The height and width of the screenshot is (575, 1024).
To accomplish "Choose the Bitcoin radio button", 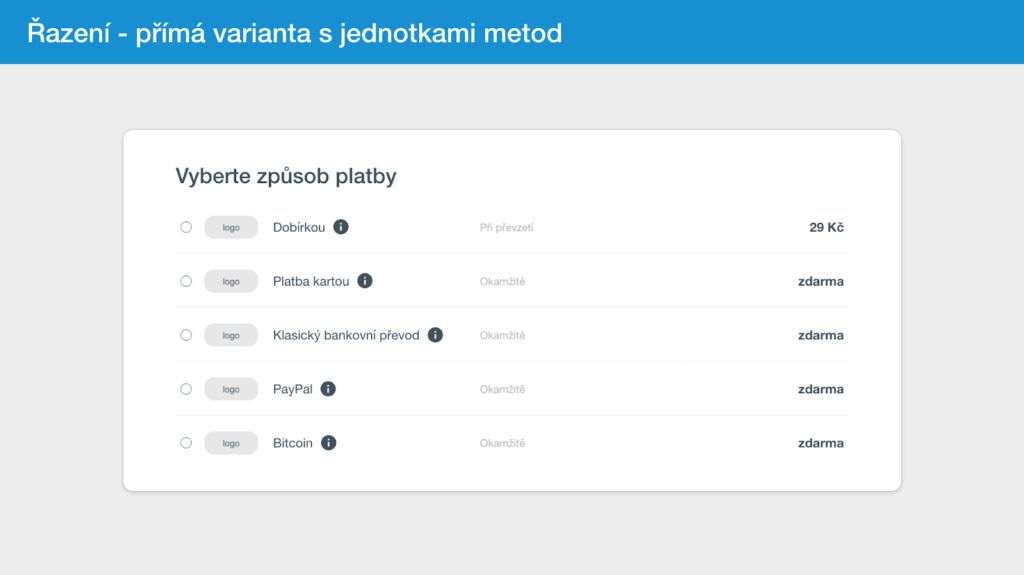I will [186, 443].
